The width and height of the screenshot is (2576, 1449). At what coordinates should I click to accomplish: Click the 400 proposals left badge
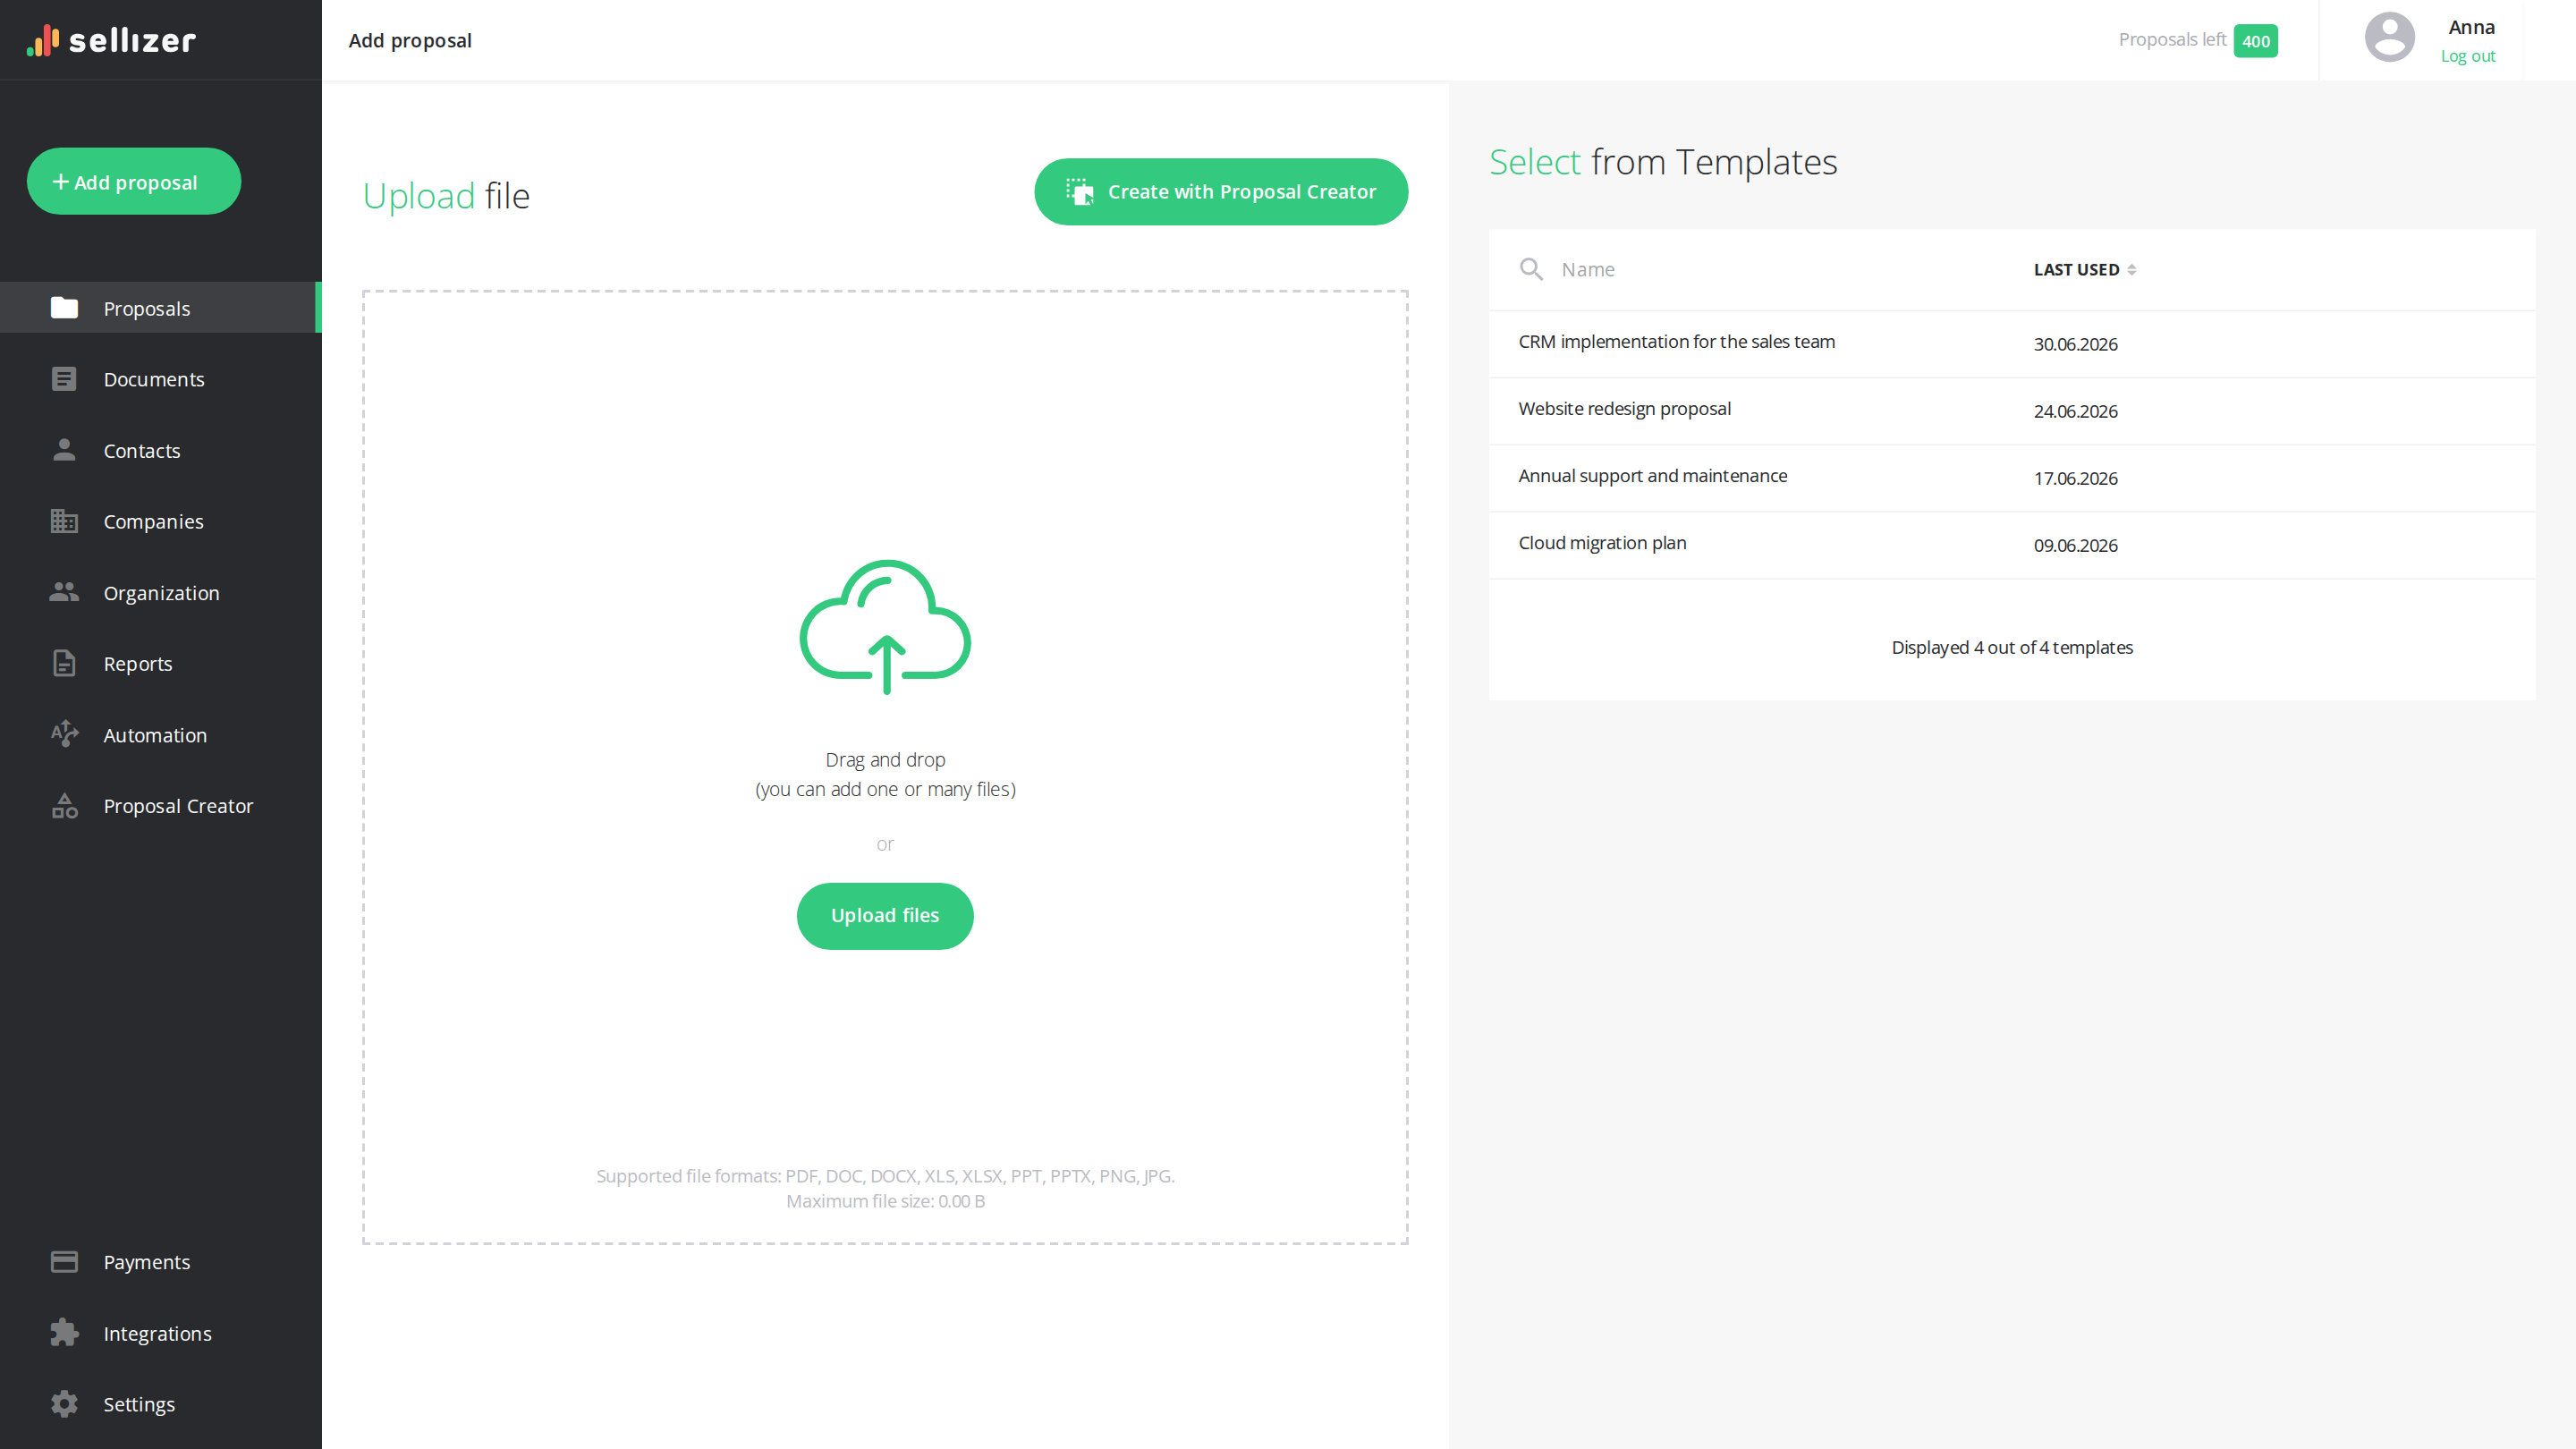2255,41
